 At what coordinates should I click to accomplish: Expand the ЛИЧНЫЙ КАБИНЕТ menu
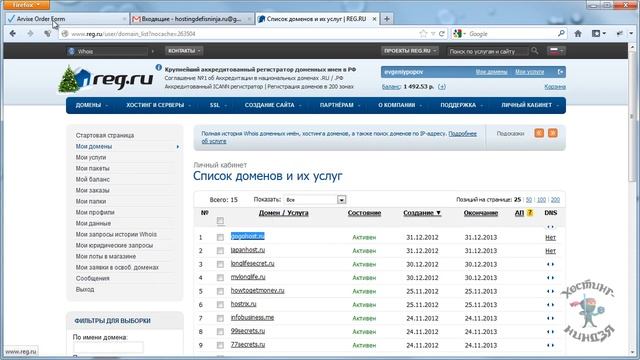click(x=529, y=105)
